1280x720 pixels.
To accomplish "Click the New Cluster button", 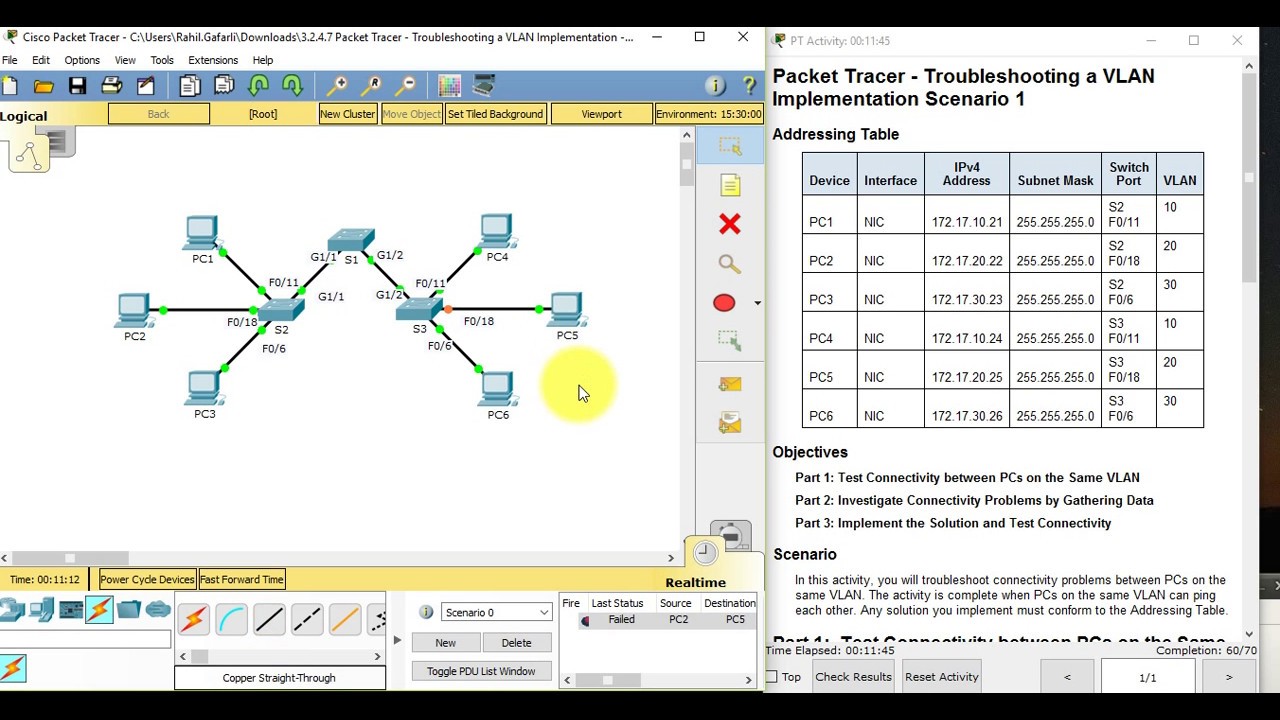I will pyautogui.click(x=347, y=114).
